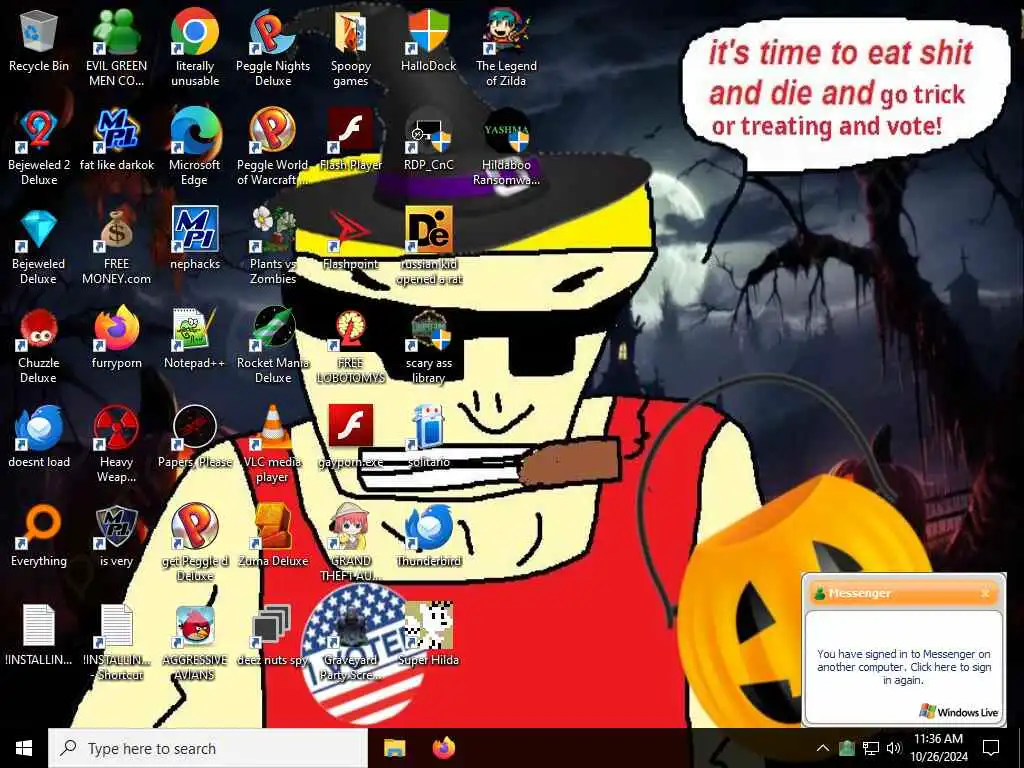The width and height of the screenshot is (1024, 768).
Task: Select the nephacks icon
Action: tap(195, 230)
